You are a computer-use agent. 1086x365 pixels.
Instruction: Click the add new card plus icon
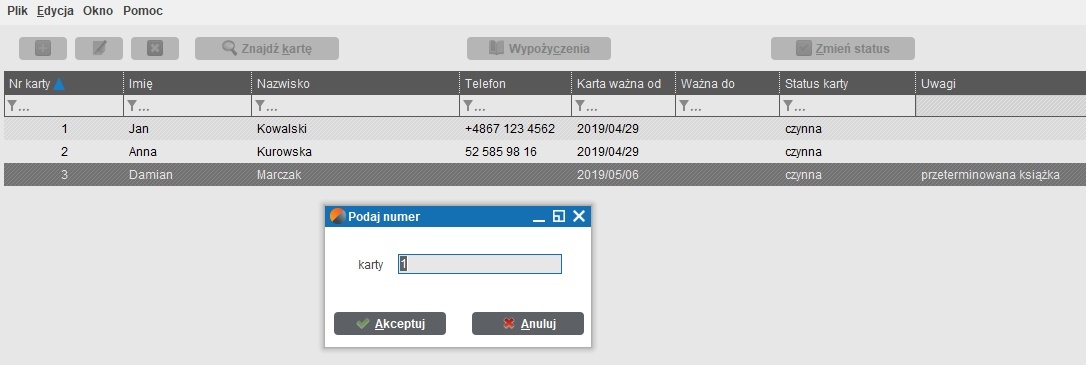click(x=43, y=48)
